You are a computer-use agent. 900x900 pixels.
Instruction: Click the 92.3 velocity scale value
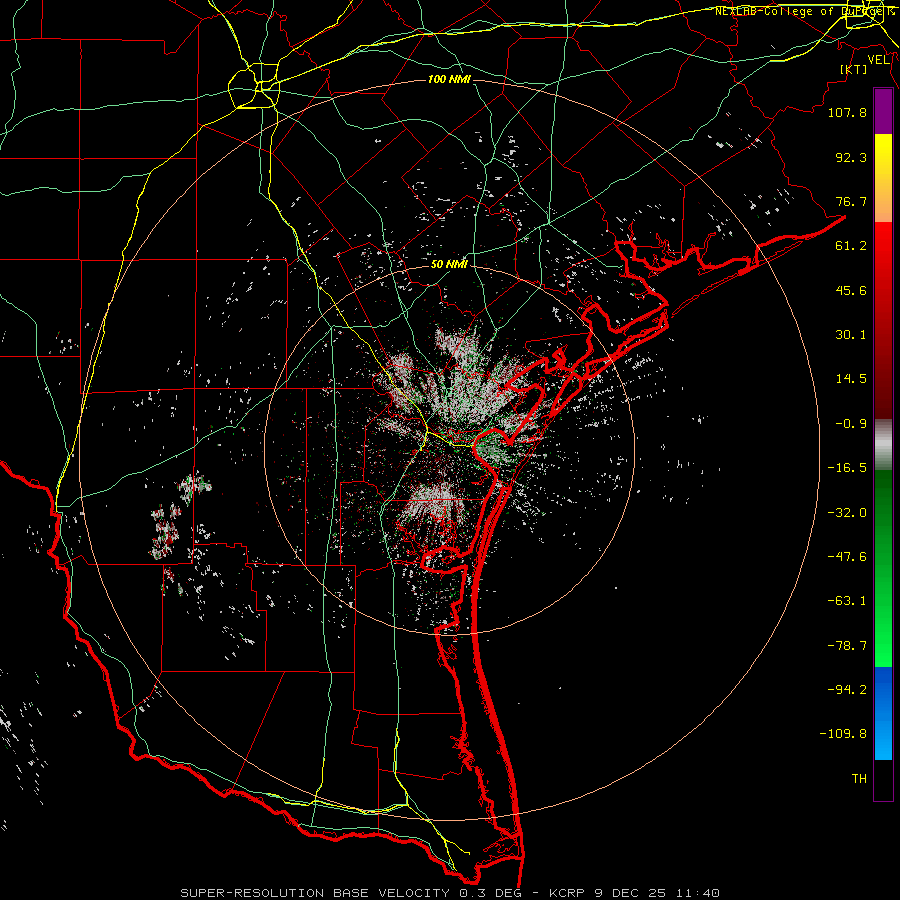[x=851, y=157]
